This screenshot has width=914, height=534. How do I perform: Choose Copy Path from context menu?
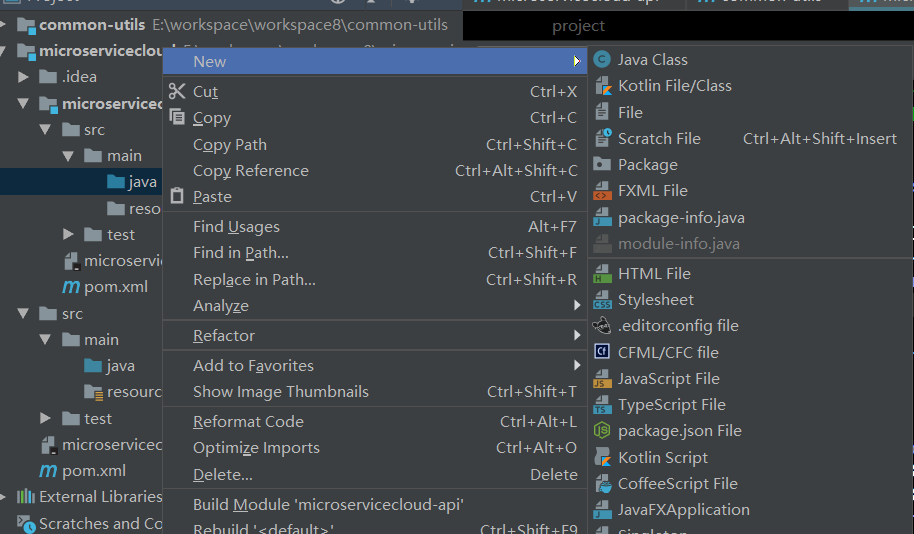click(375, 144)
